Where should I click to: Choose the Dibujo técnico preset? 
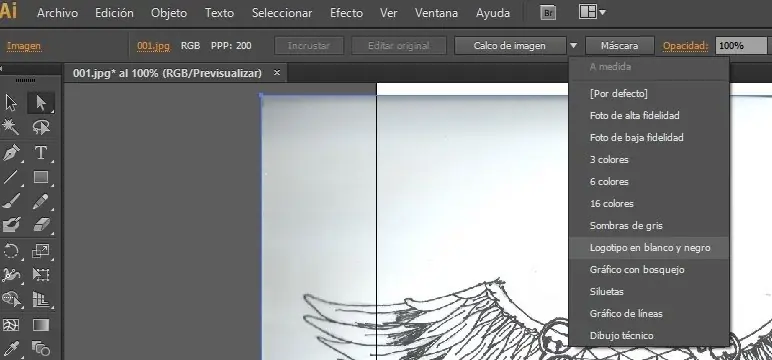[x=648, y=336]
